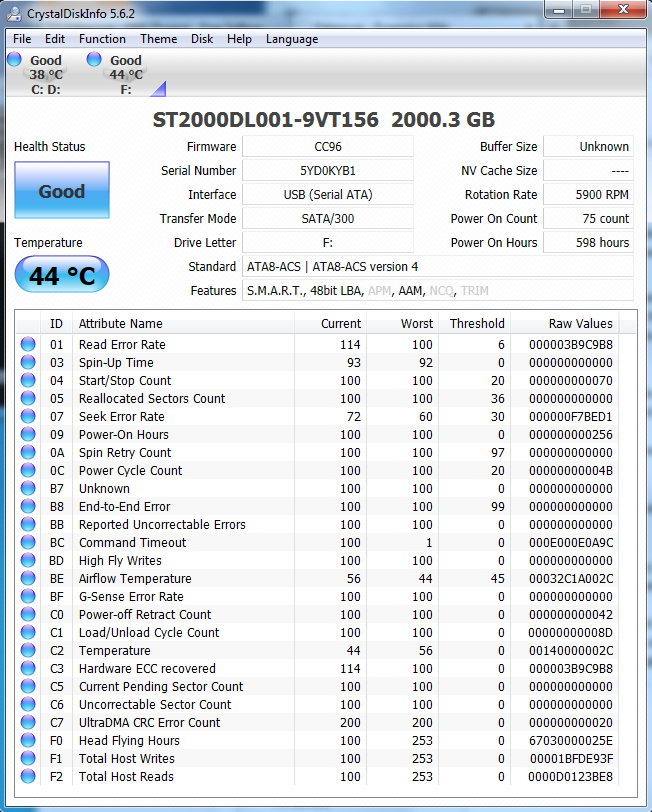The image size is (652, 812).
Task: Click the Interface field USB (Serial ATA)
Action: pyautogui.click(x=328, y=195)
